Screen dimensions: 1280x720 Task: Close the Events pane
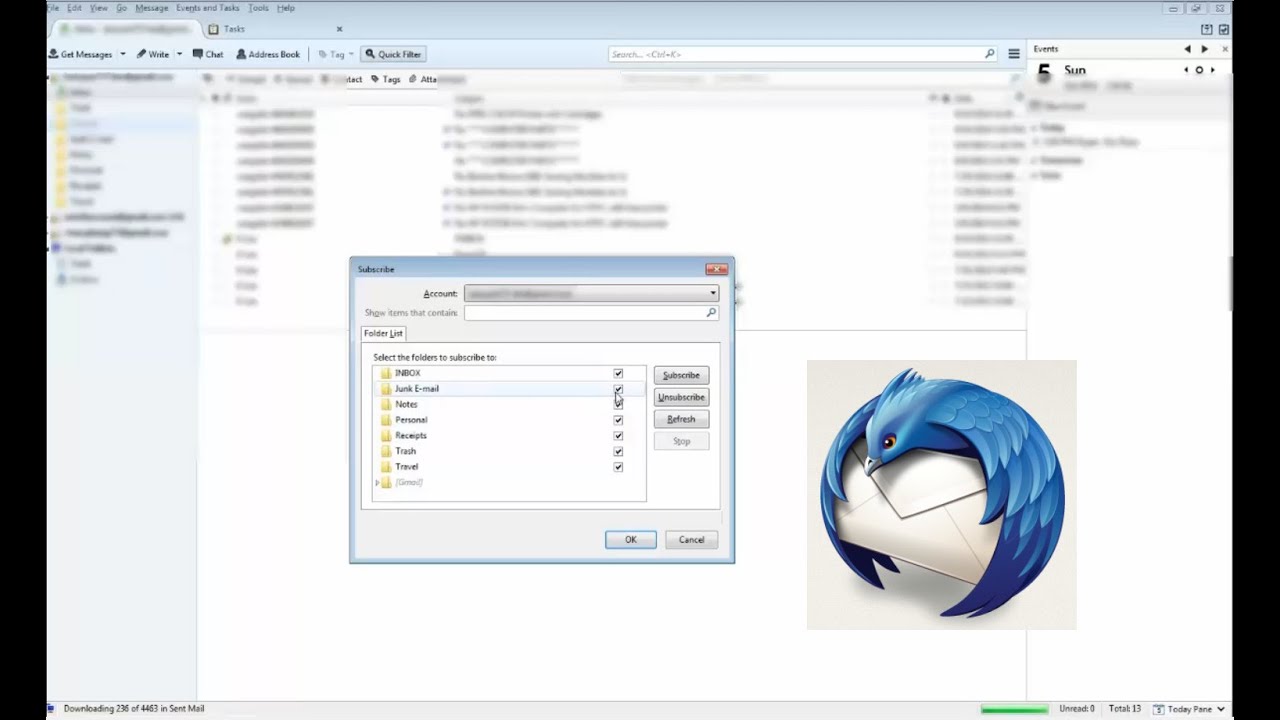click(x=1224, y=49)
